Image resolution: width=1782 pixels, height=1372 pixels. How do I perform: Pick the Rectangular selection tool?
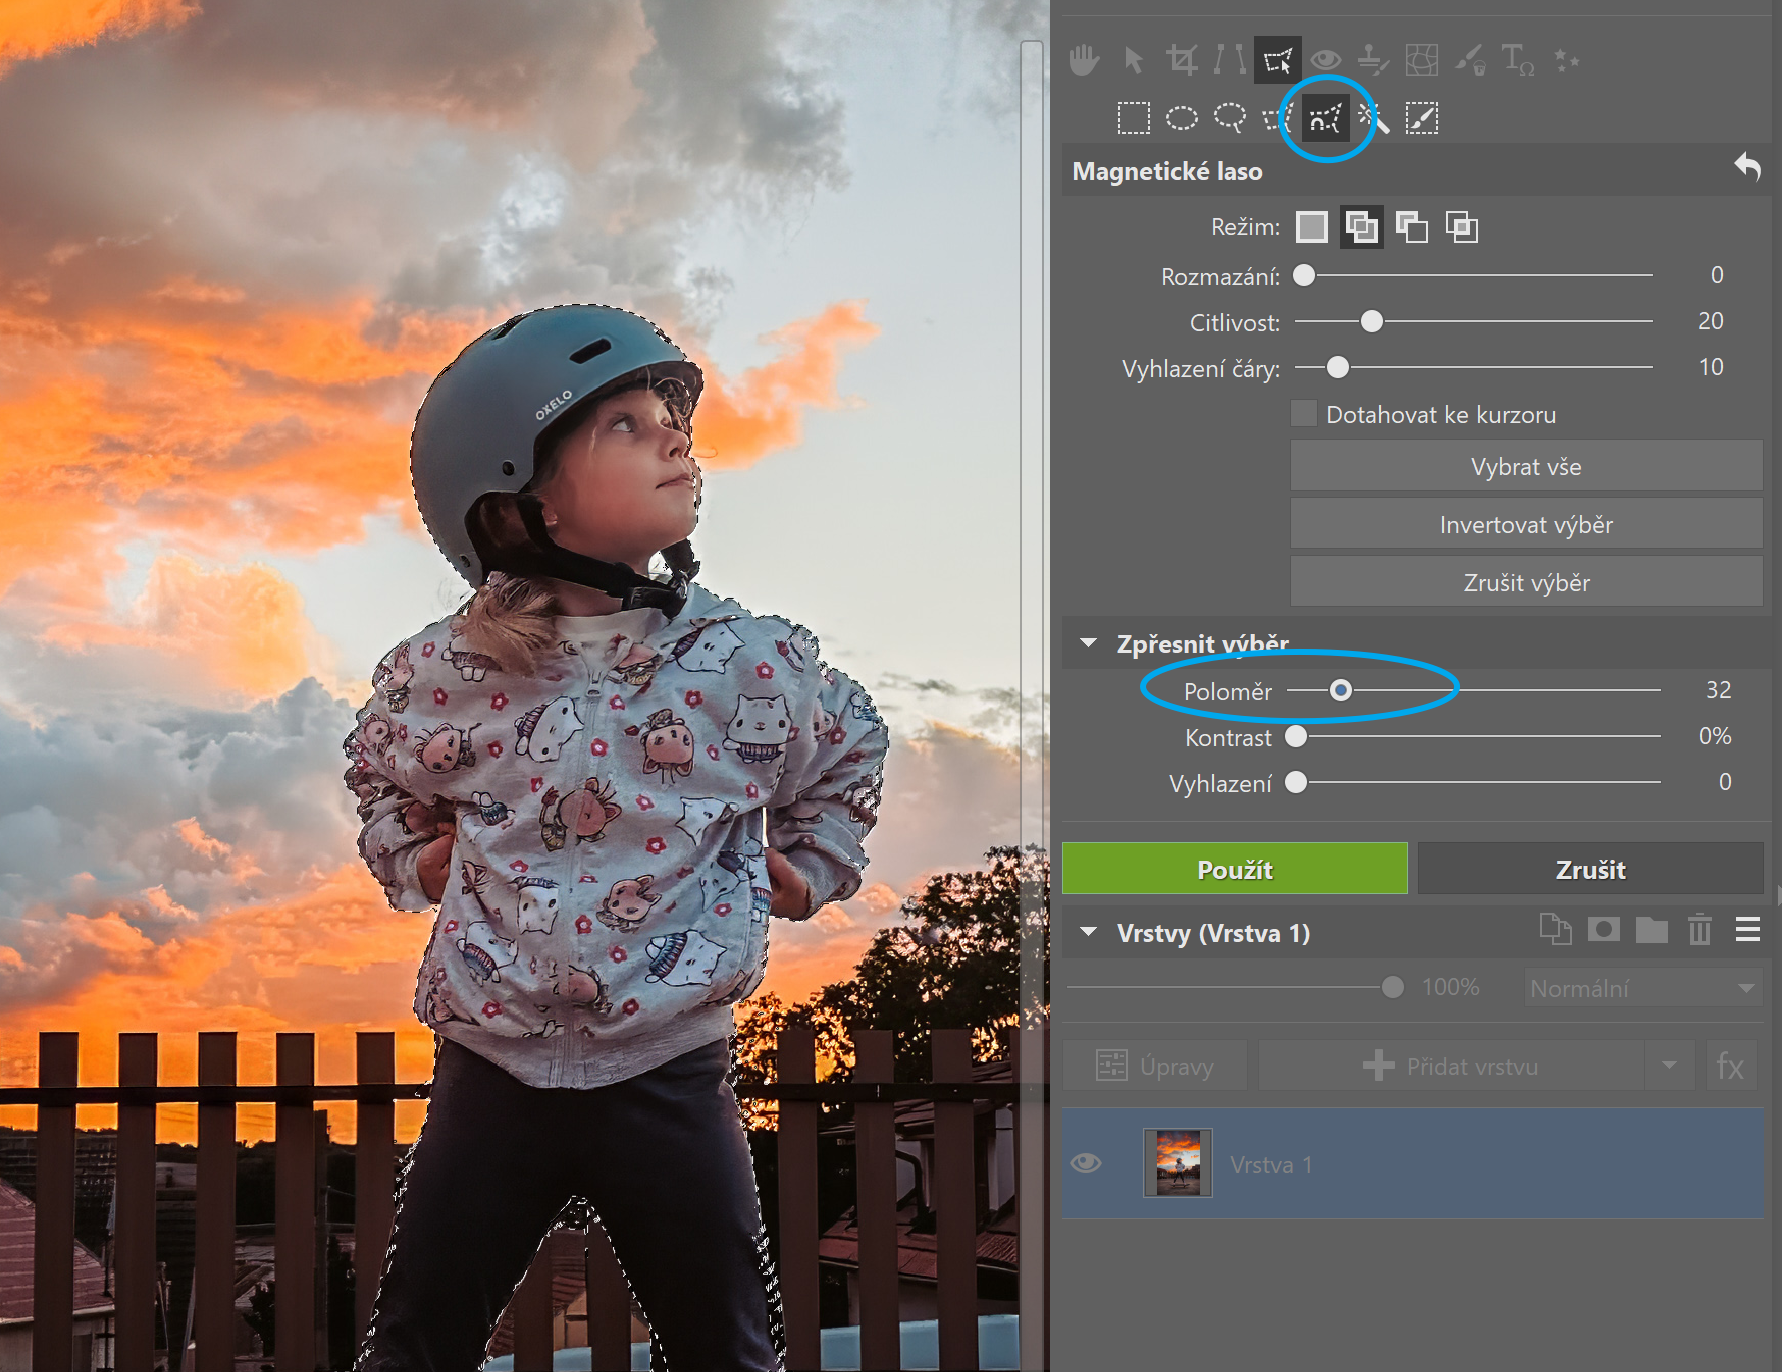click(x=1133, y=118)
